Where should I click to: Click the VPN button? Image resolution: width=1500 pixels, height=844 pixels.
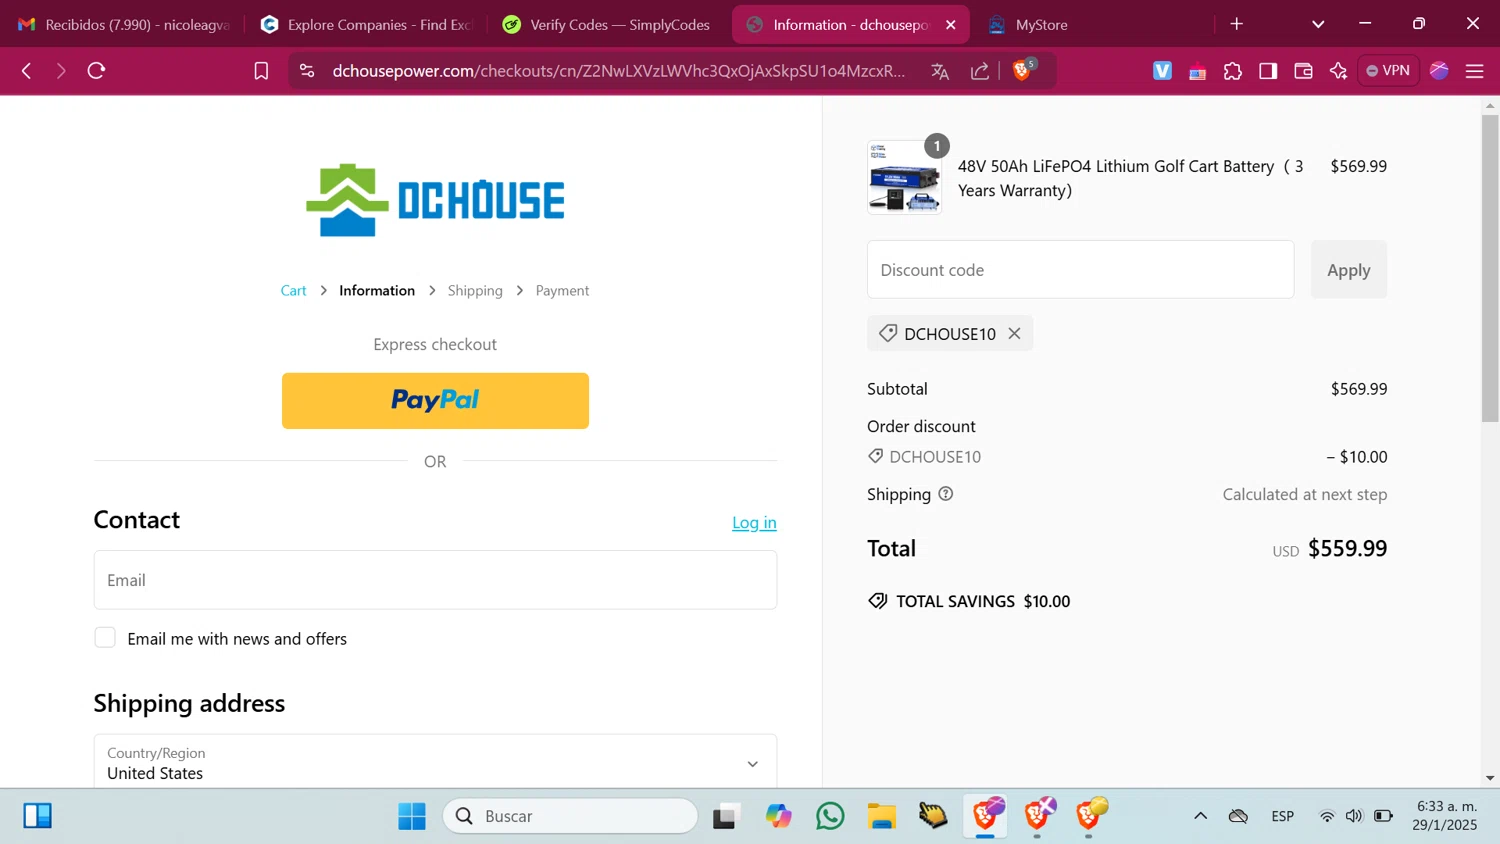pos(1388,71)
